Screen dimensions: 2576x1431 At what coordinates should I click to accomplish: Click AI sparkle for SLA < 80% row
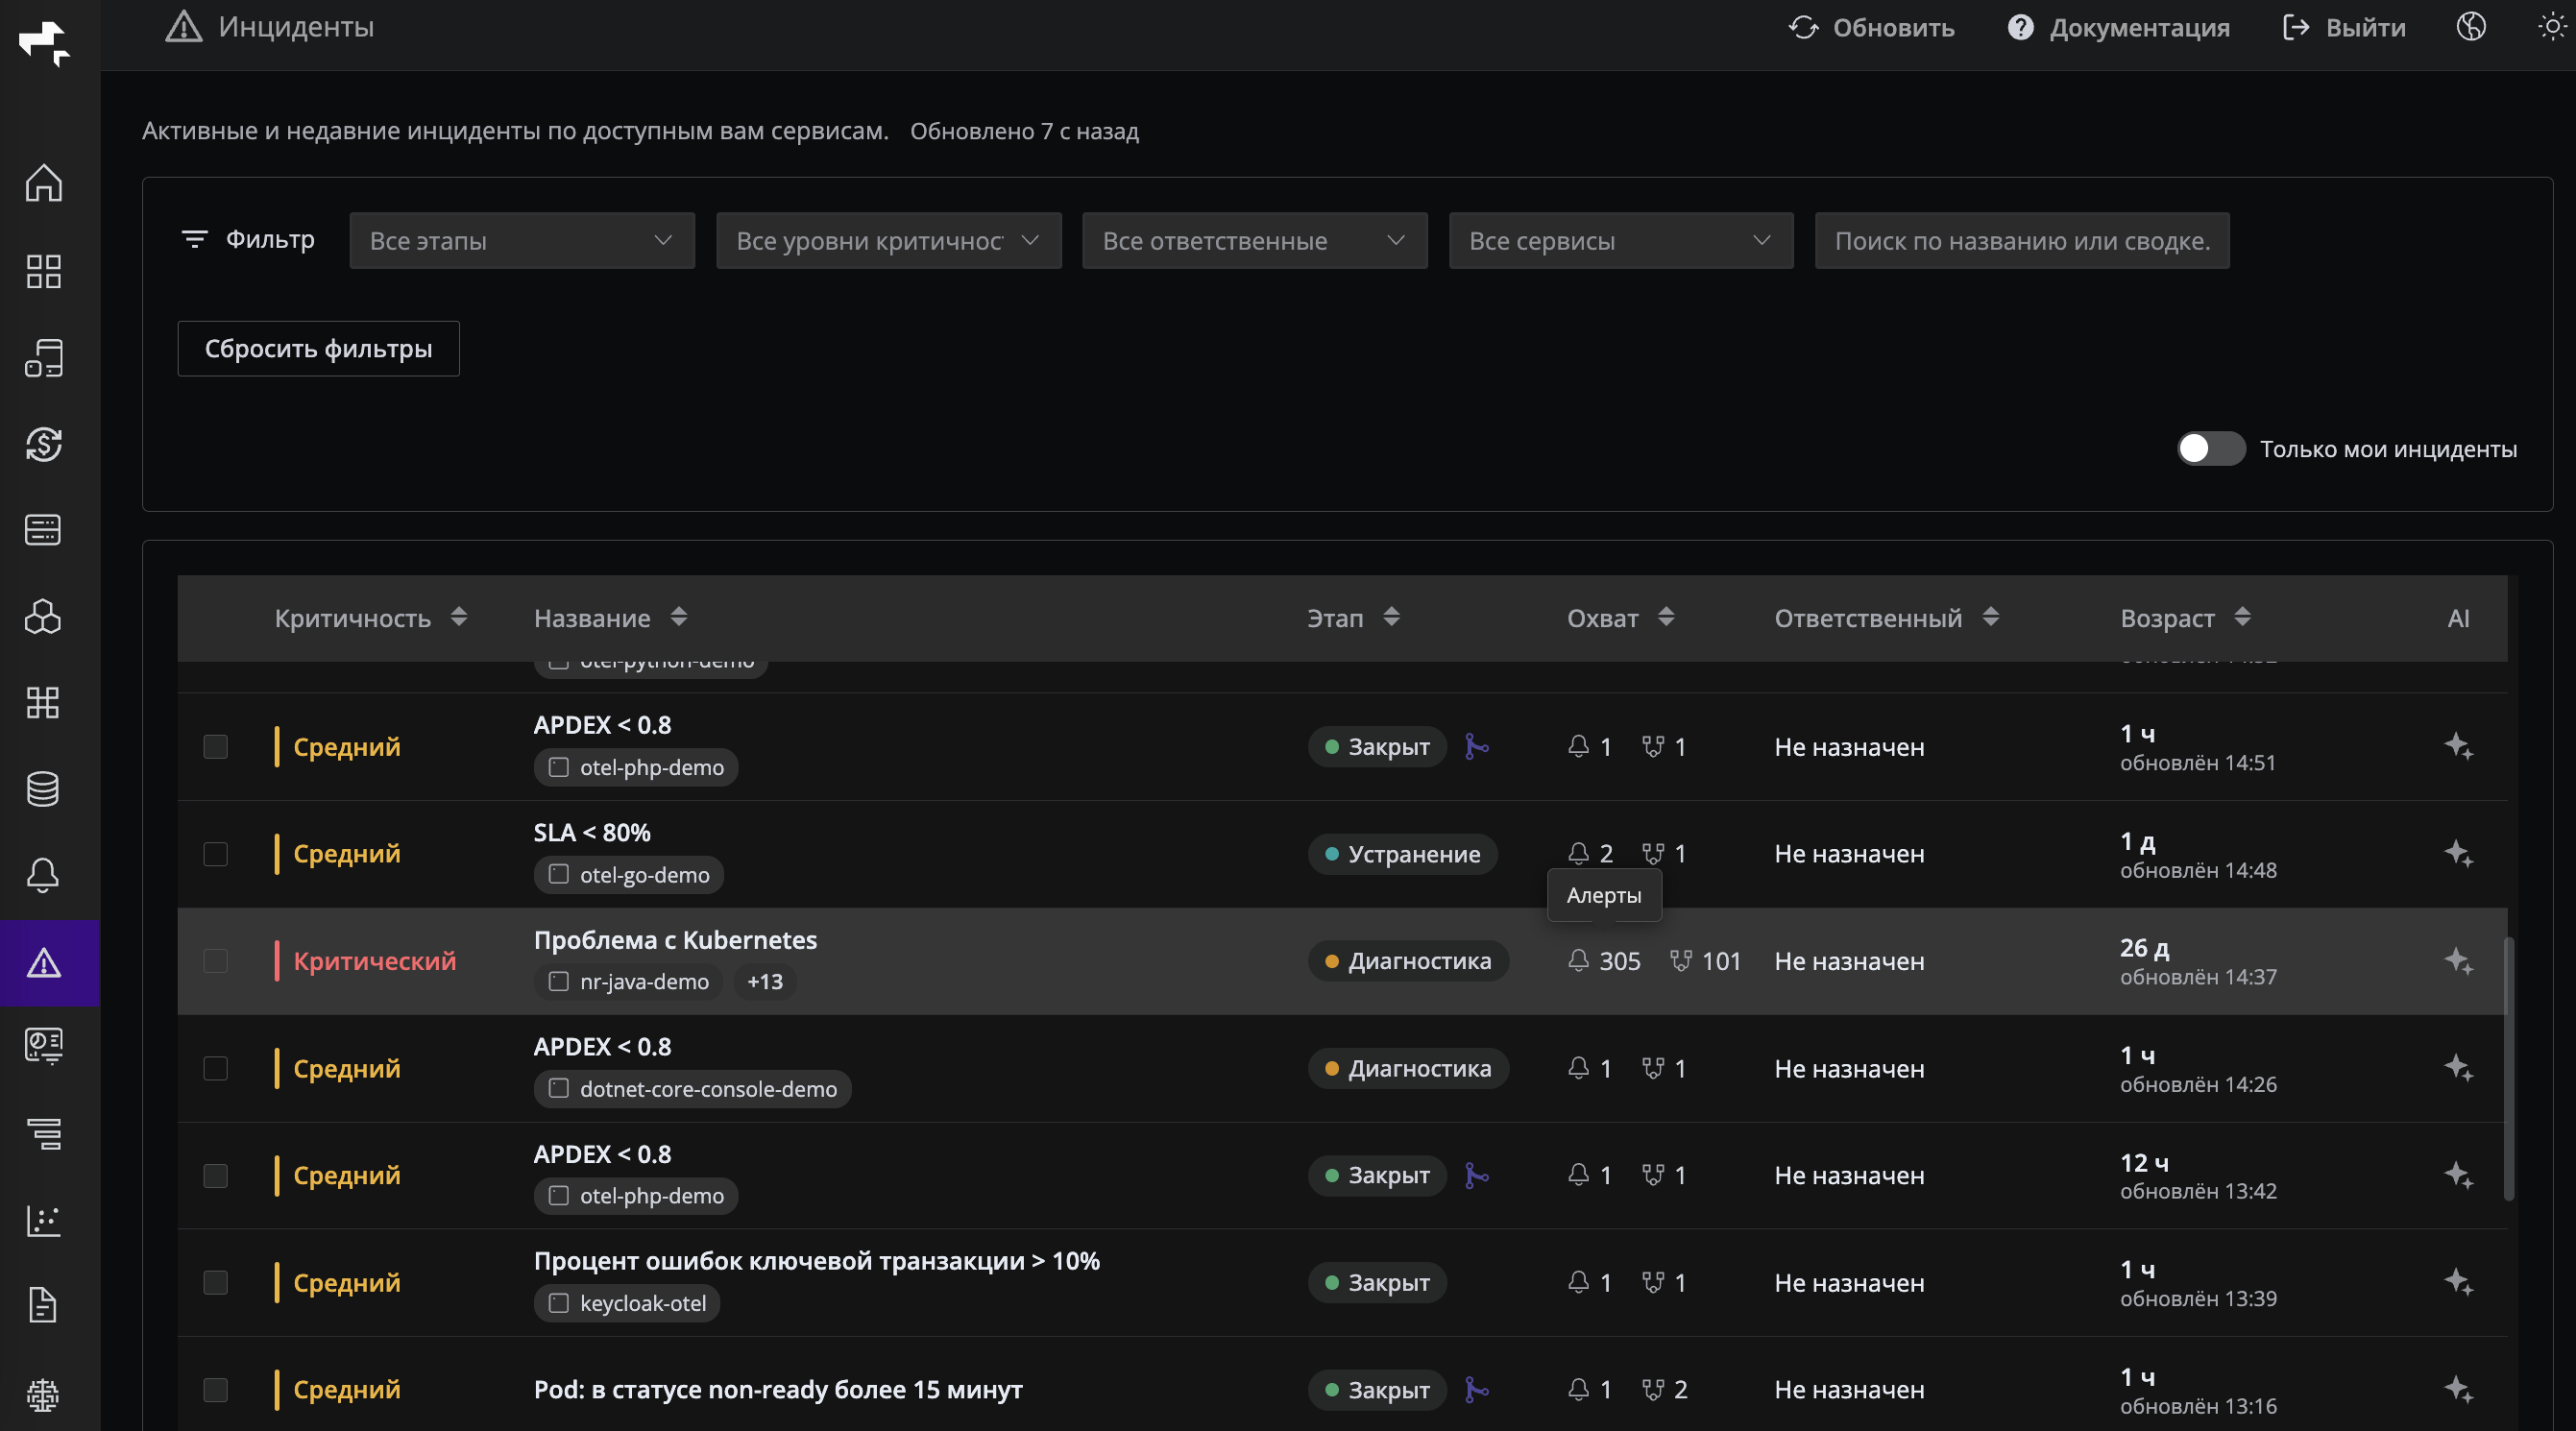coord(2458,853)
